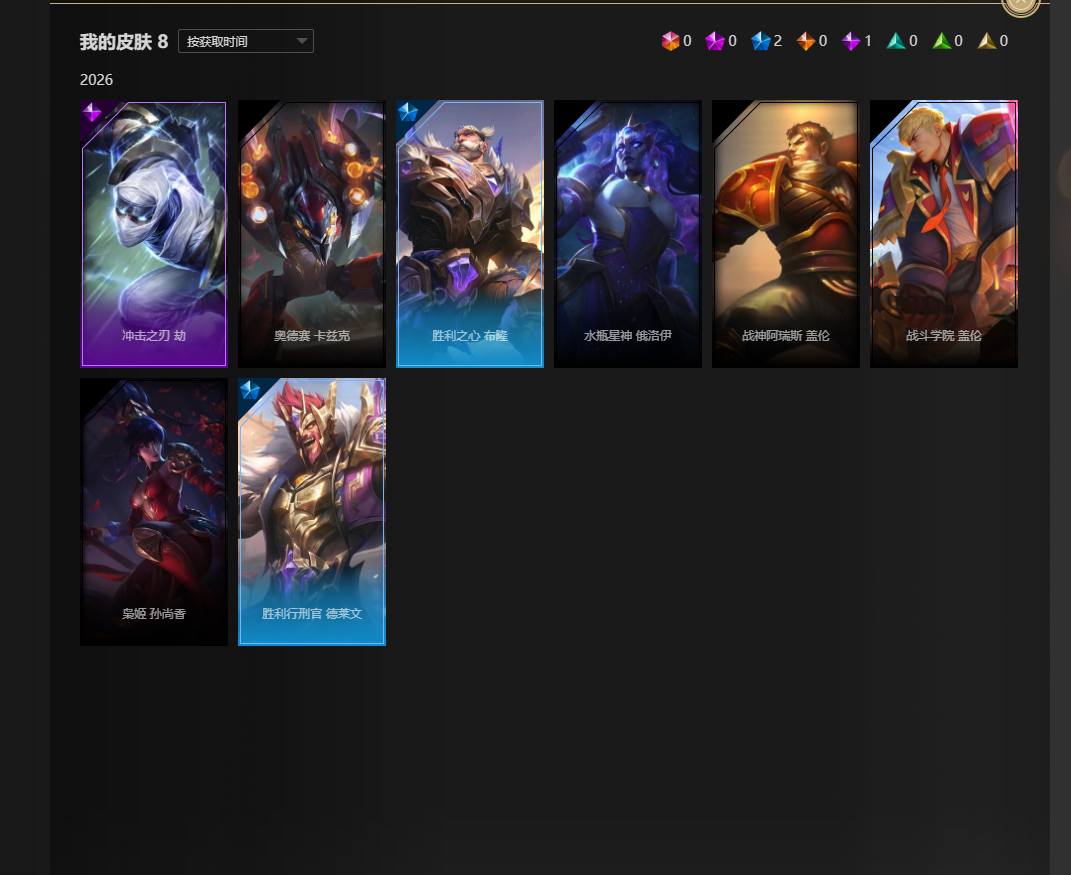Click the teal triangle rarity icon
This screenshot has width=1071, height=875.
tap(895, 41)
